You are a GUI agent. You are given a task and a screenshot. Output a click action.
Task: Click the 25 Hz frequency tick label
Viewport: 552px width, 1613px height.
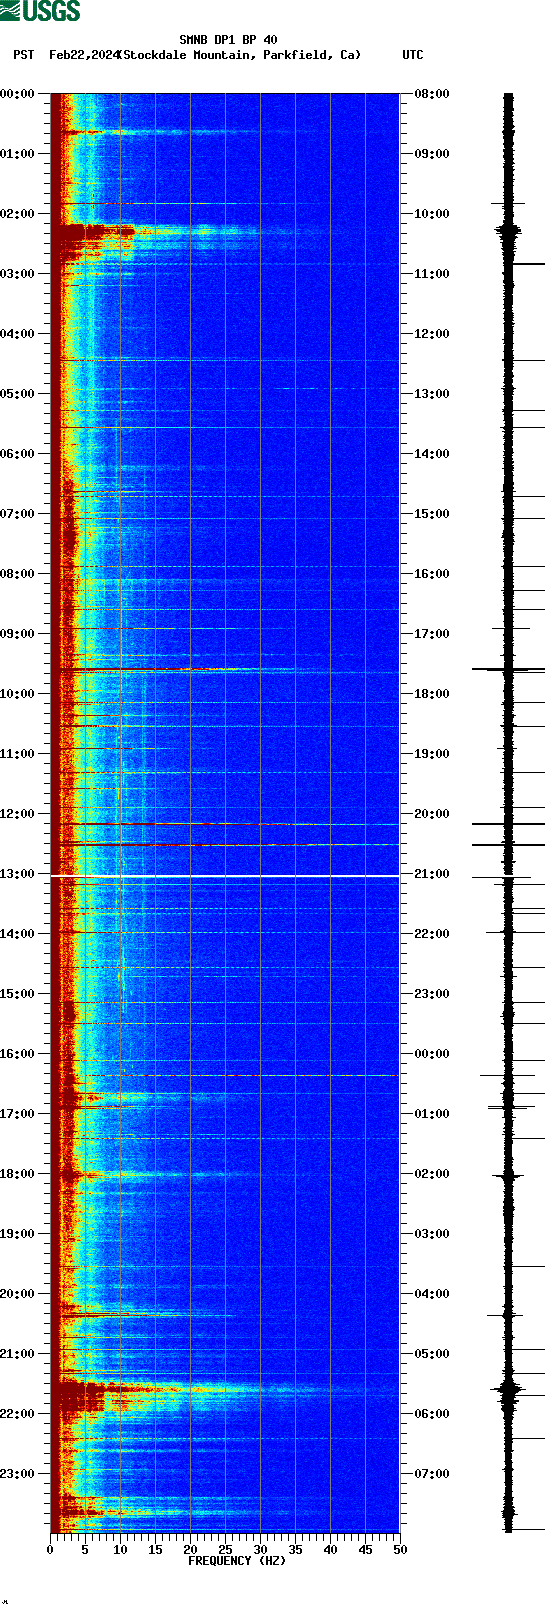(225, 1550)
